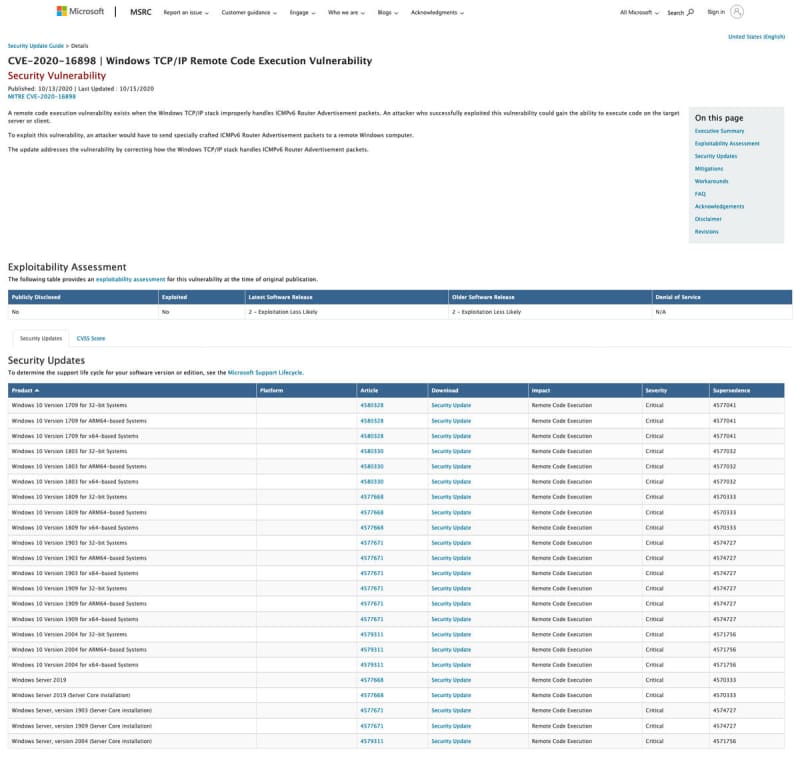The image size is (800, 757).
Task: Open the Sign in account avatar icon
Action: 737,12
